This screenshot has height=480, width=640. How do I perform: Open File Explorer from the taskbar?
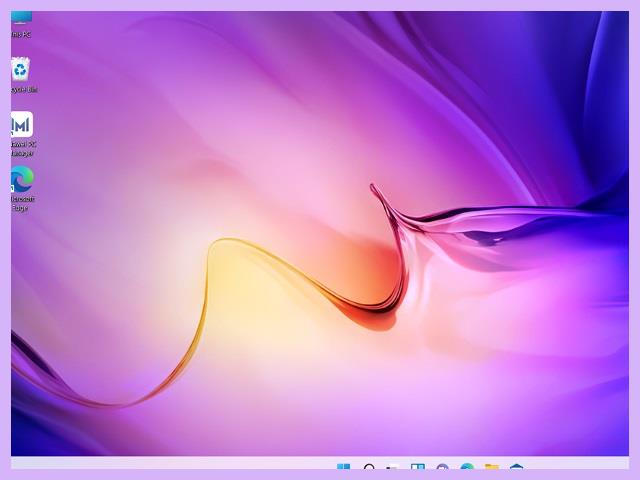(x=492, y=466)
